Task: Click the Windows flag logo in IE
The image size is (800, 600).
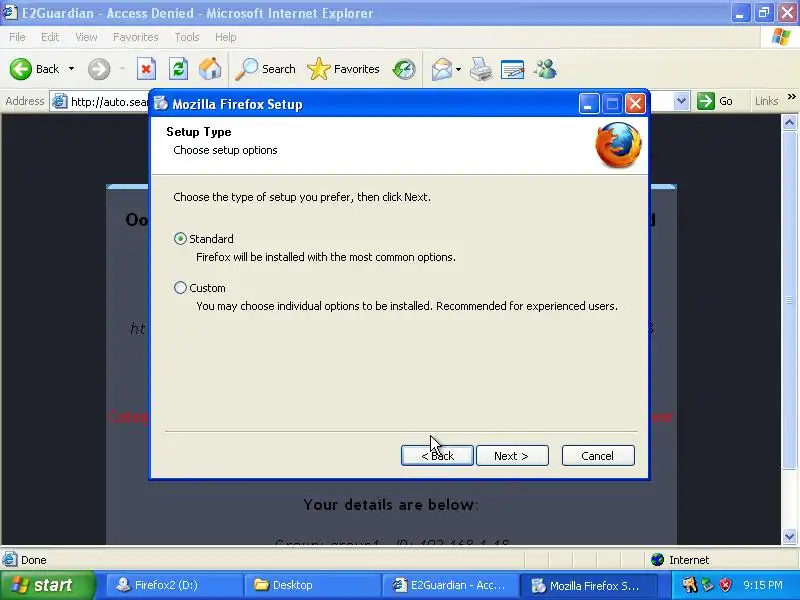Action: (781, 37)
